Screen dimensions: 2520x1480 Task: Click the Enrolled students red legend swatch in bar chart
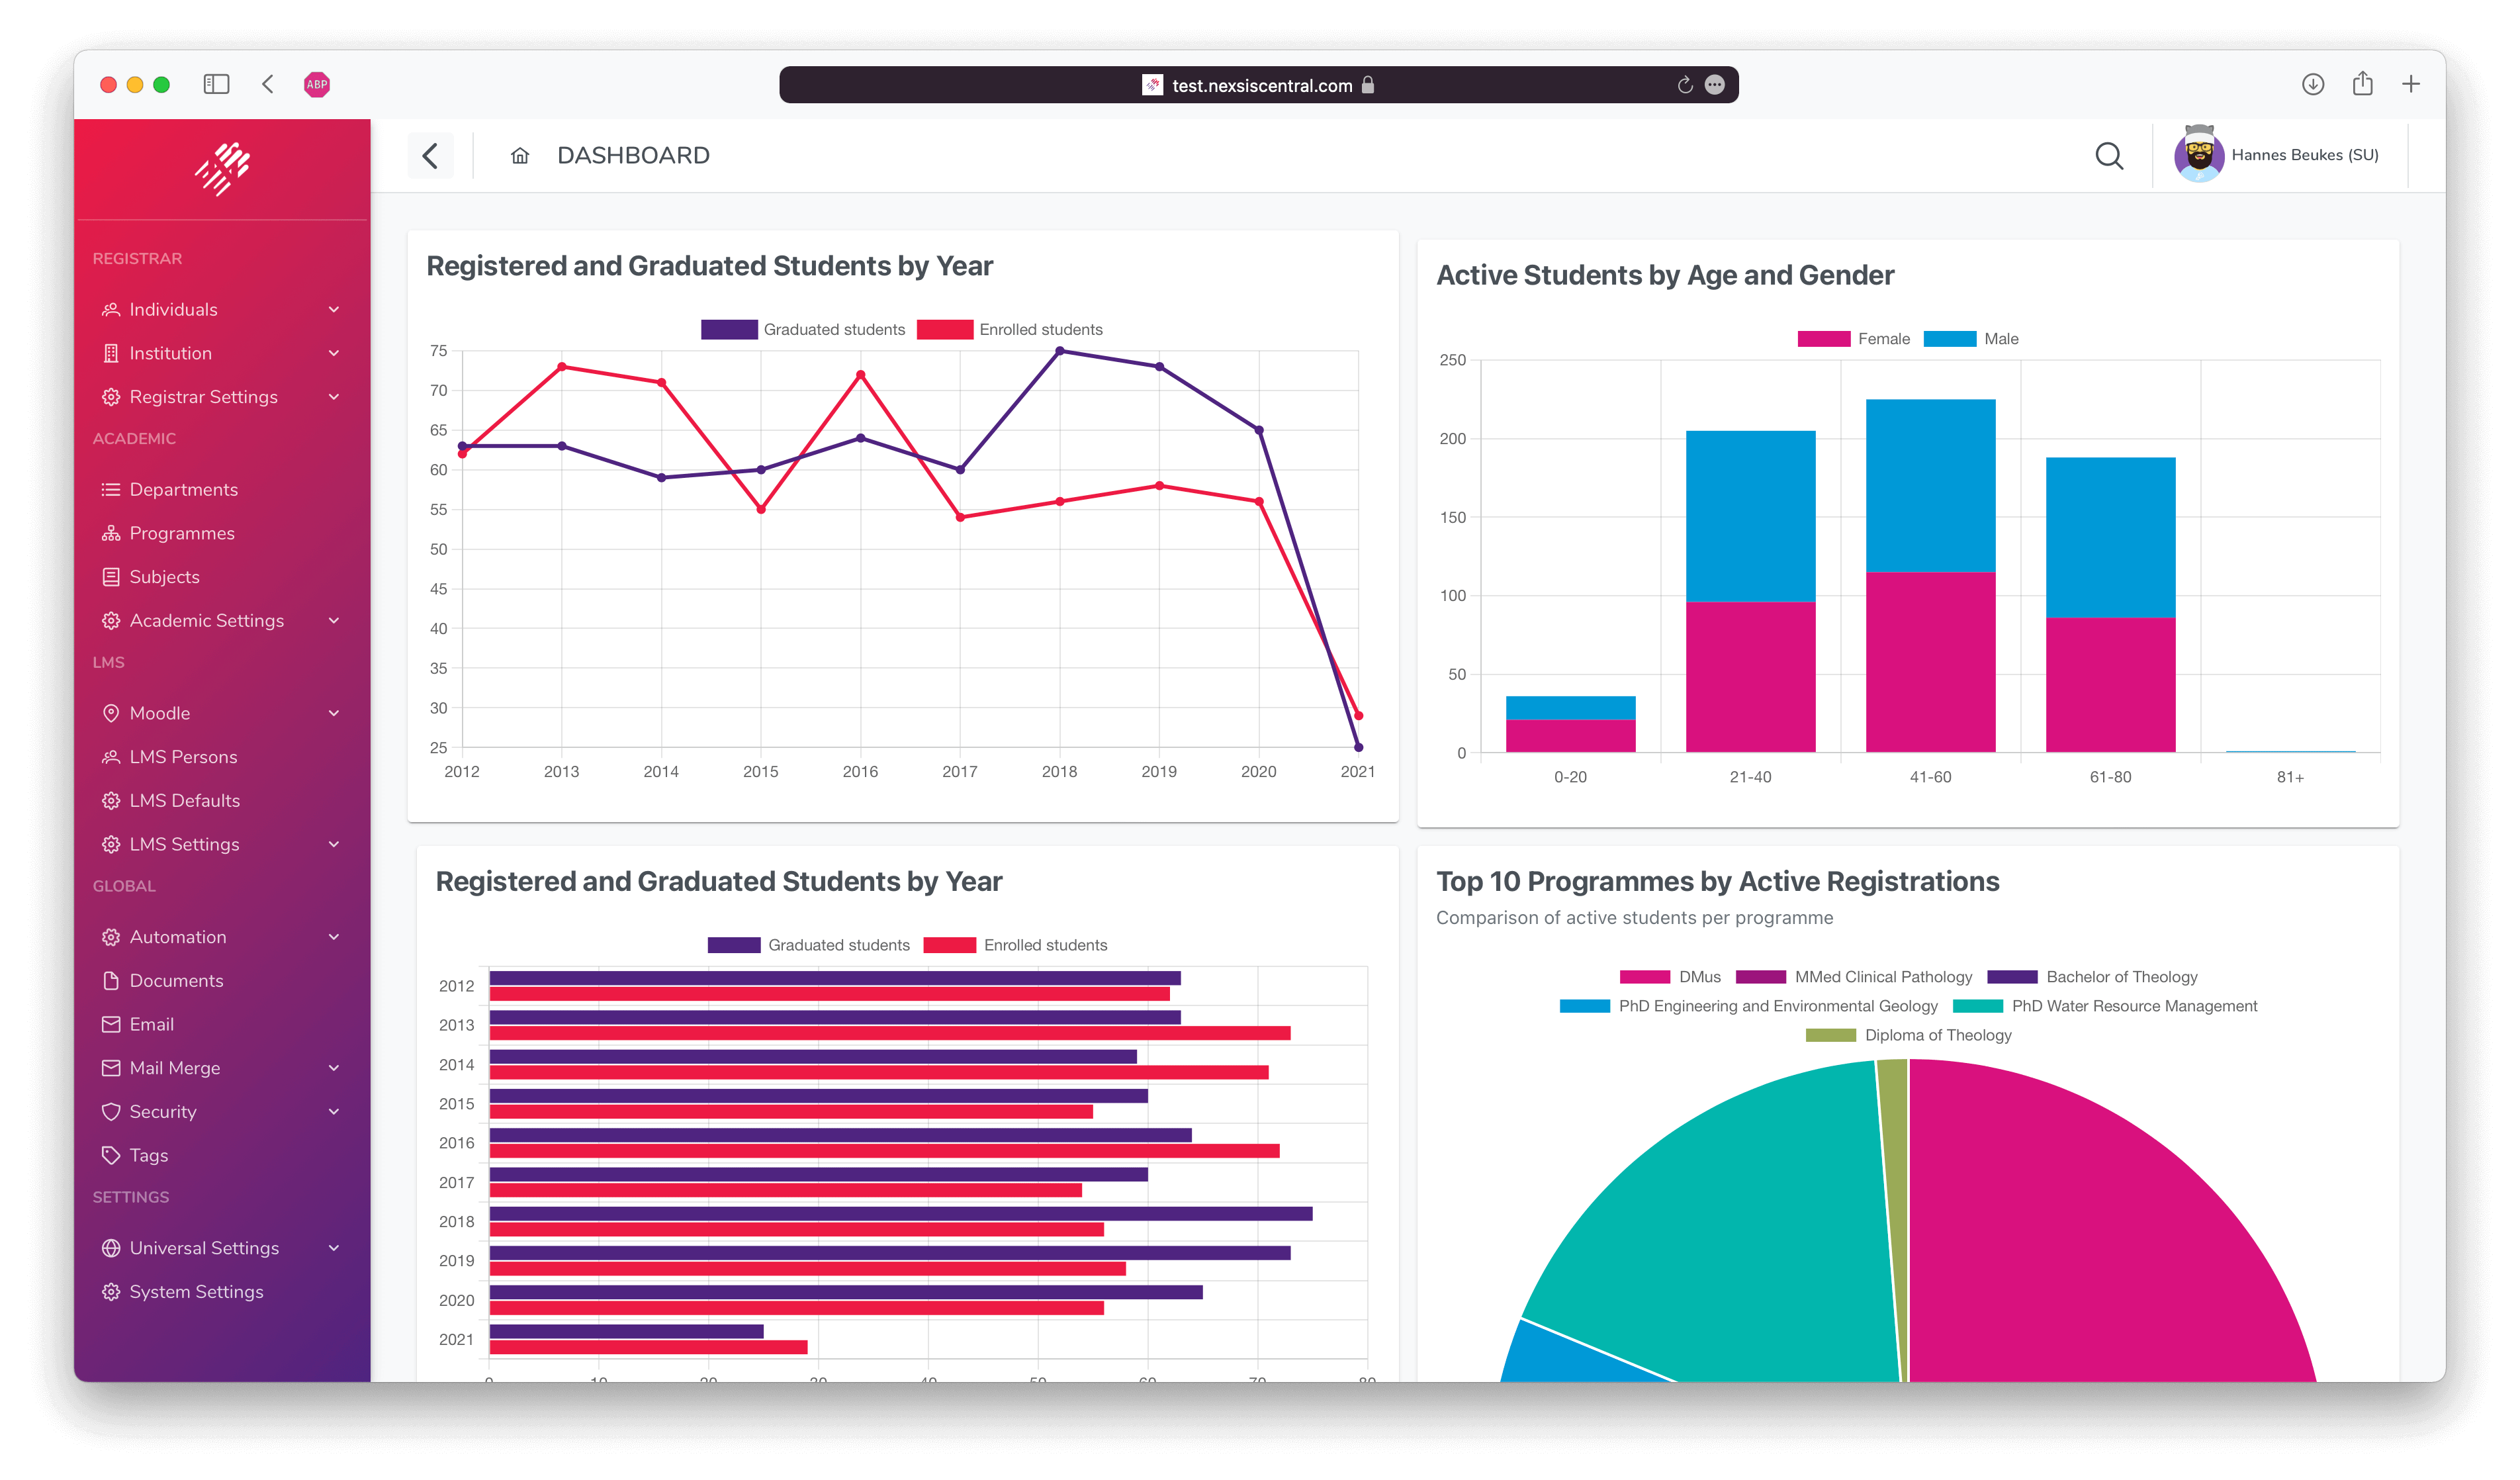[949, 945]
